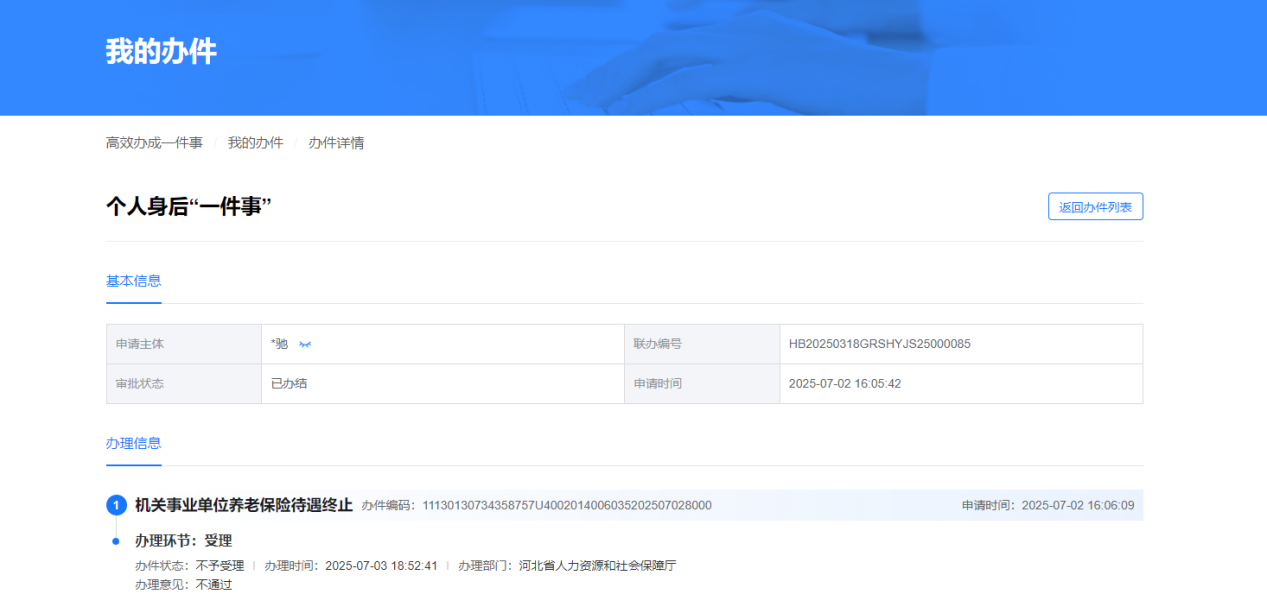Screen dimensions: 1267x613
Task: Click the 办件编码 number in step header
Action: point(566,505)
